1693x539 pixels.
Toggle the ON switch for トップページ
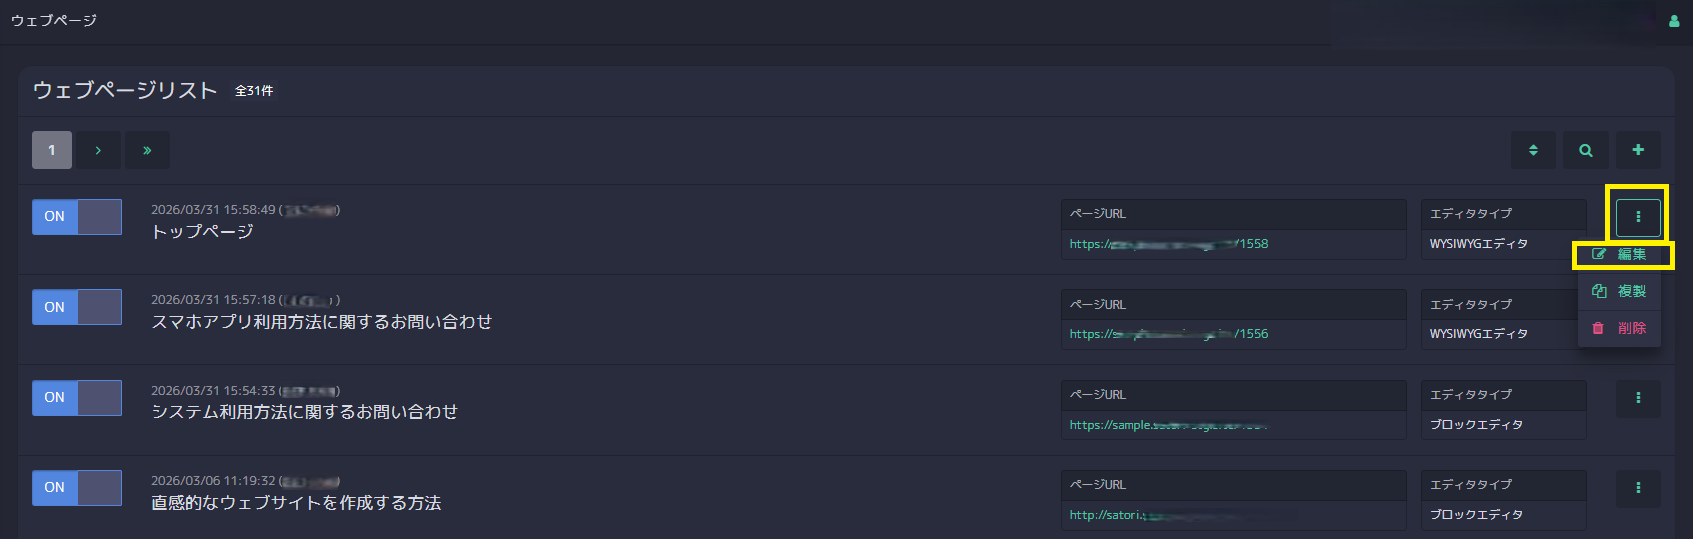coord(77,217)
